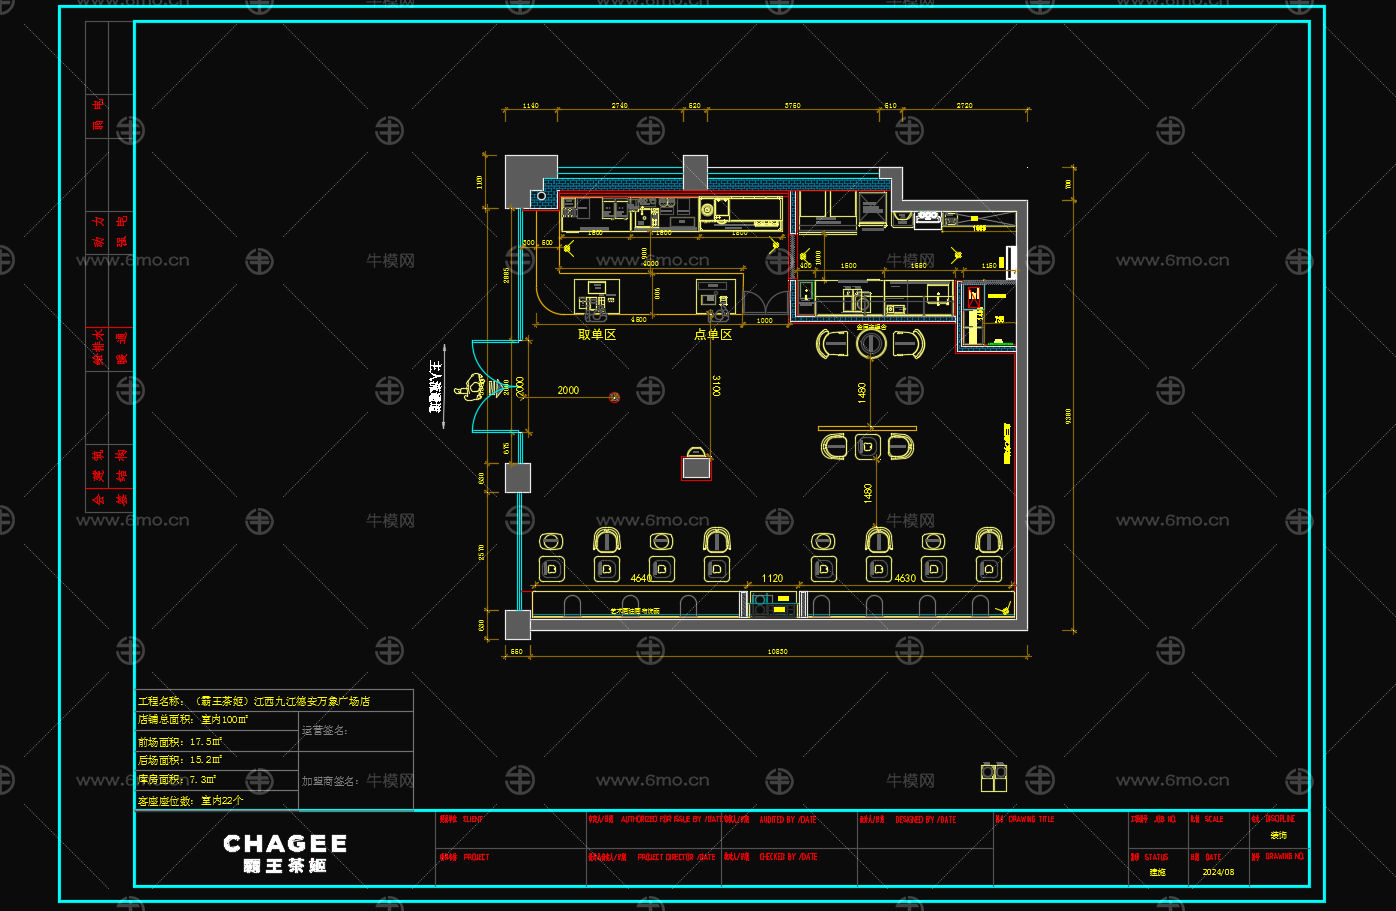Select the 10850 overall width dimension
This screenshot has width=1396, height=911.
[x=777, y=651]
